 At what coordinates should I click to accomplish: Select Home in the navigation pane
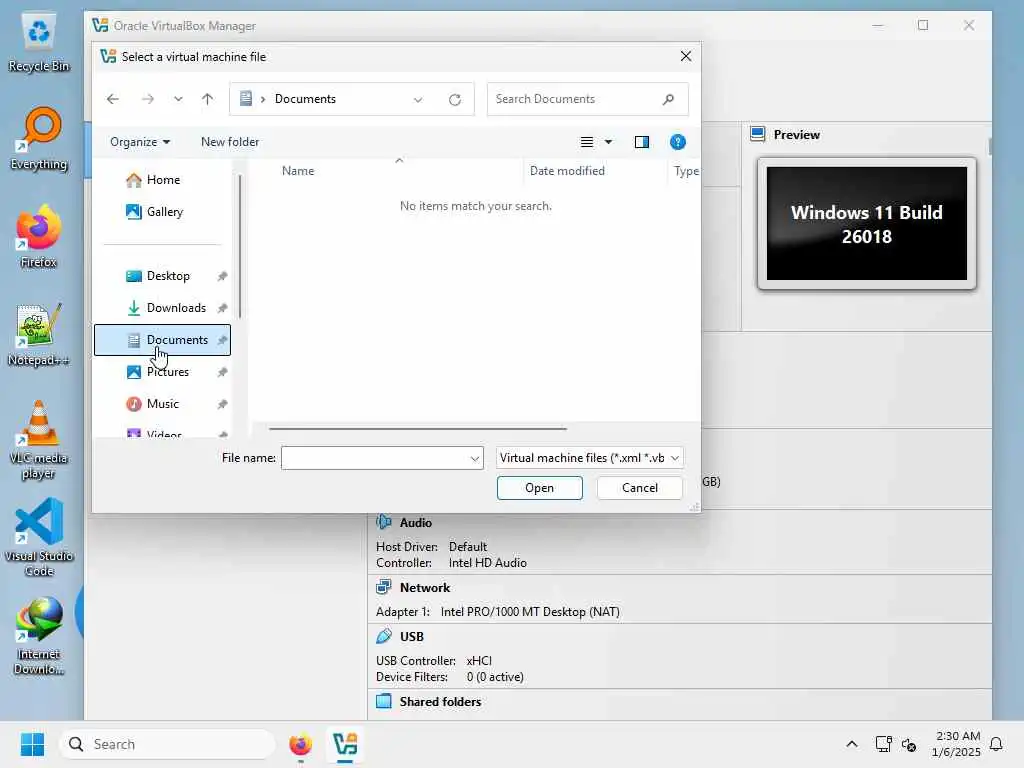coord(163,180)
